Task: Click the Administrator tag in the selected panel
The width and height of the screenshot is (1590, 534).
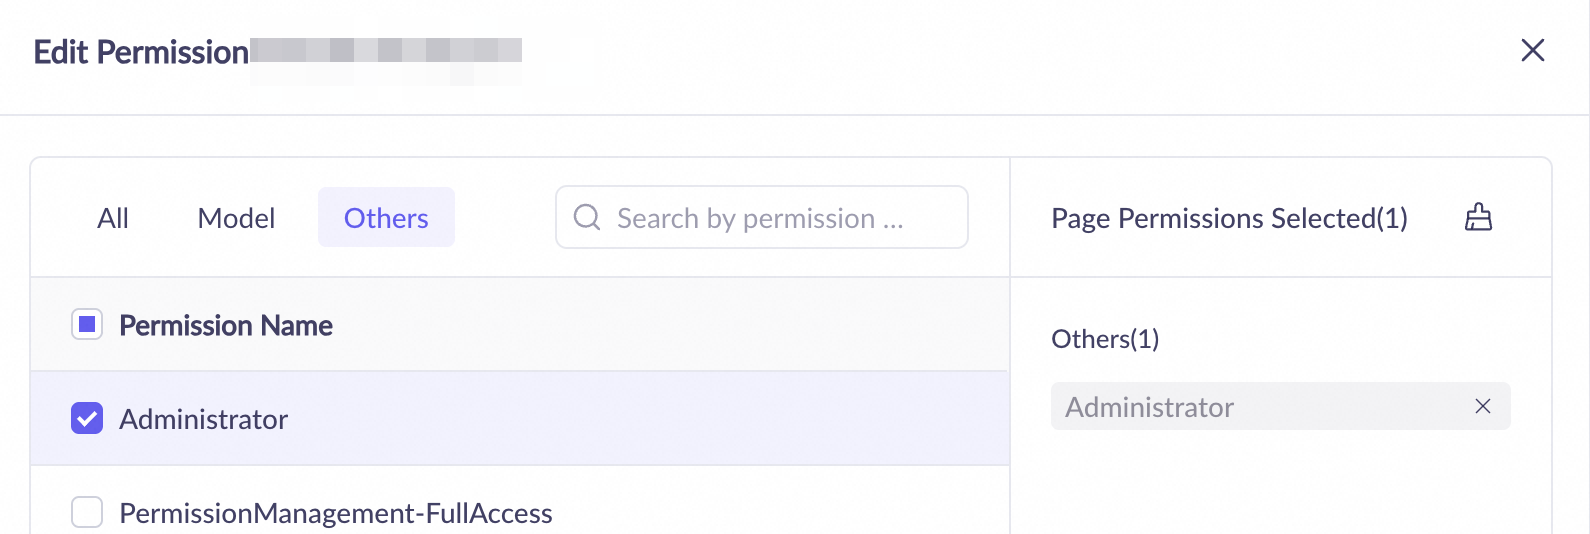Action: coord(1149,407)
